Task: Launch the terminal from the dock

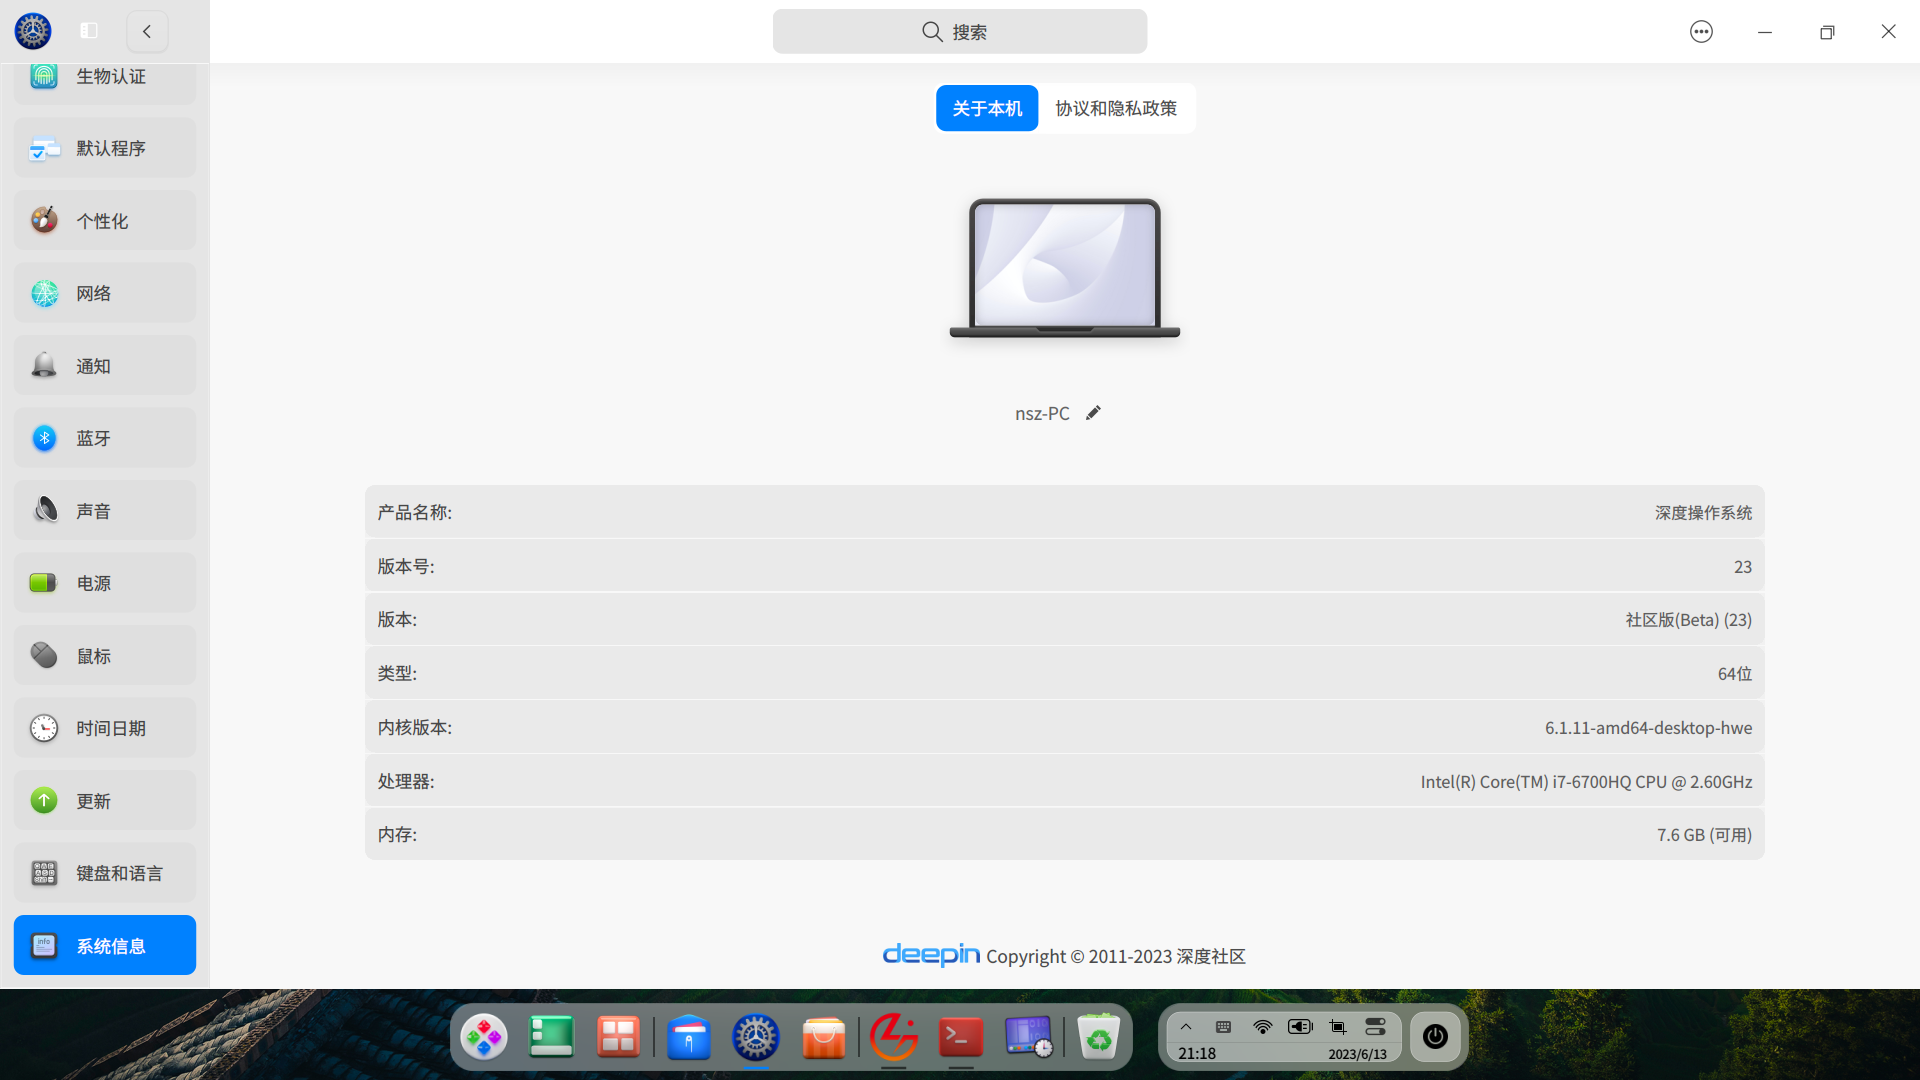Action: tap(960, 1037)
